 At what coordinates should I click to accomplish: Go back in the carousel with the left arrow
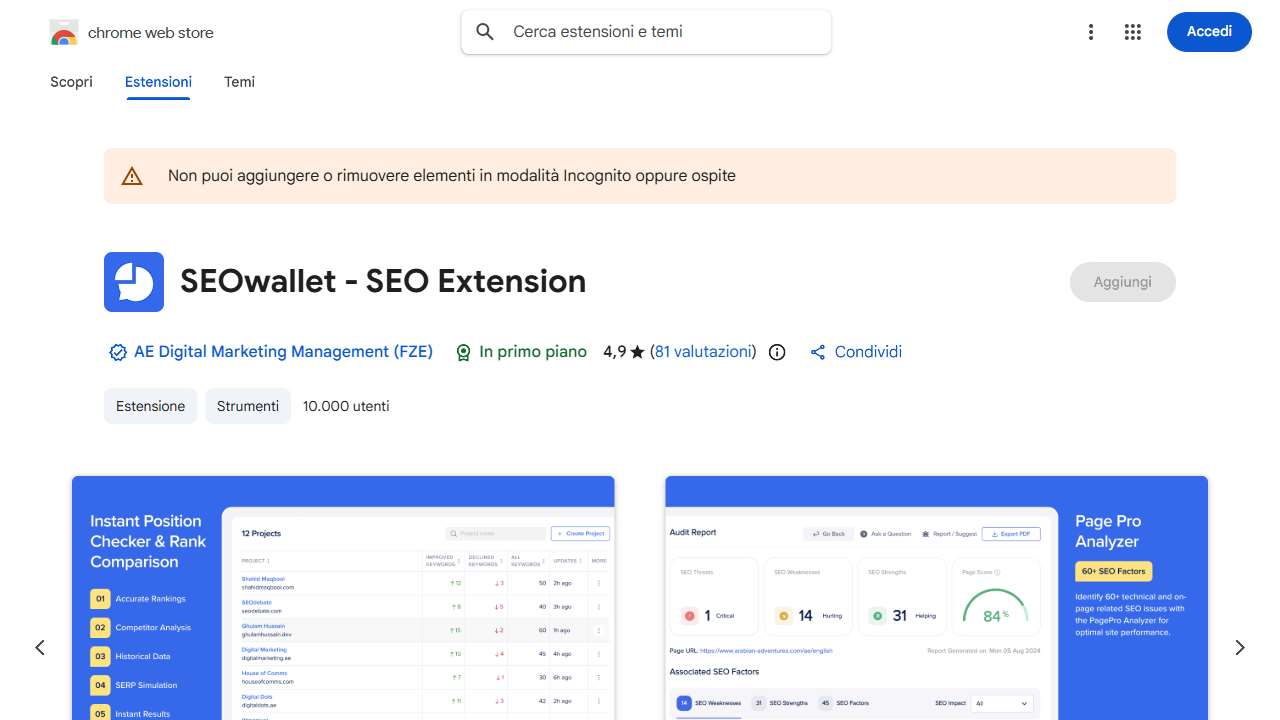(40, 647)
